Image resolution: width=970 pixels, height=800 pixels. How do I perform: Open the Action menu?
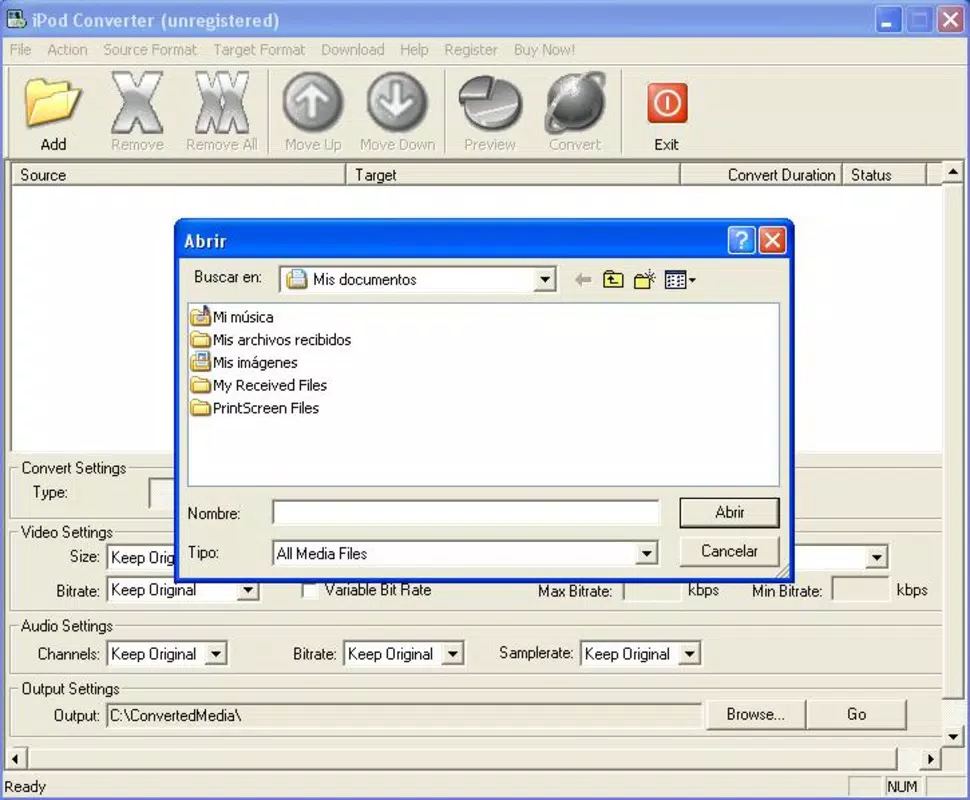pyautogui.click(x=67, y=49)
